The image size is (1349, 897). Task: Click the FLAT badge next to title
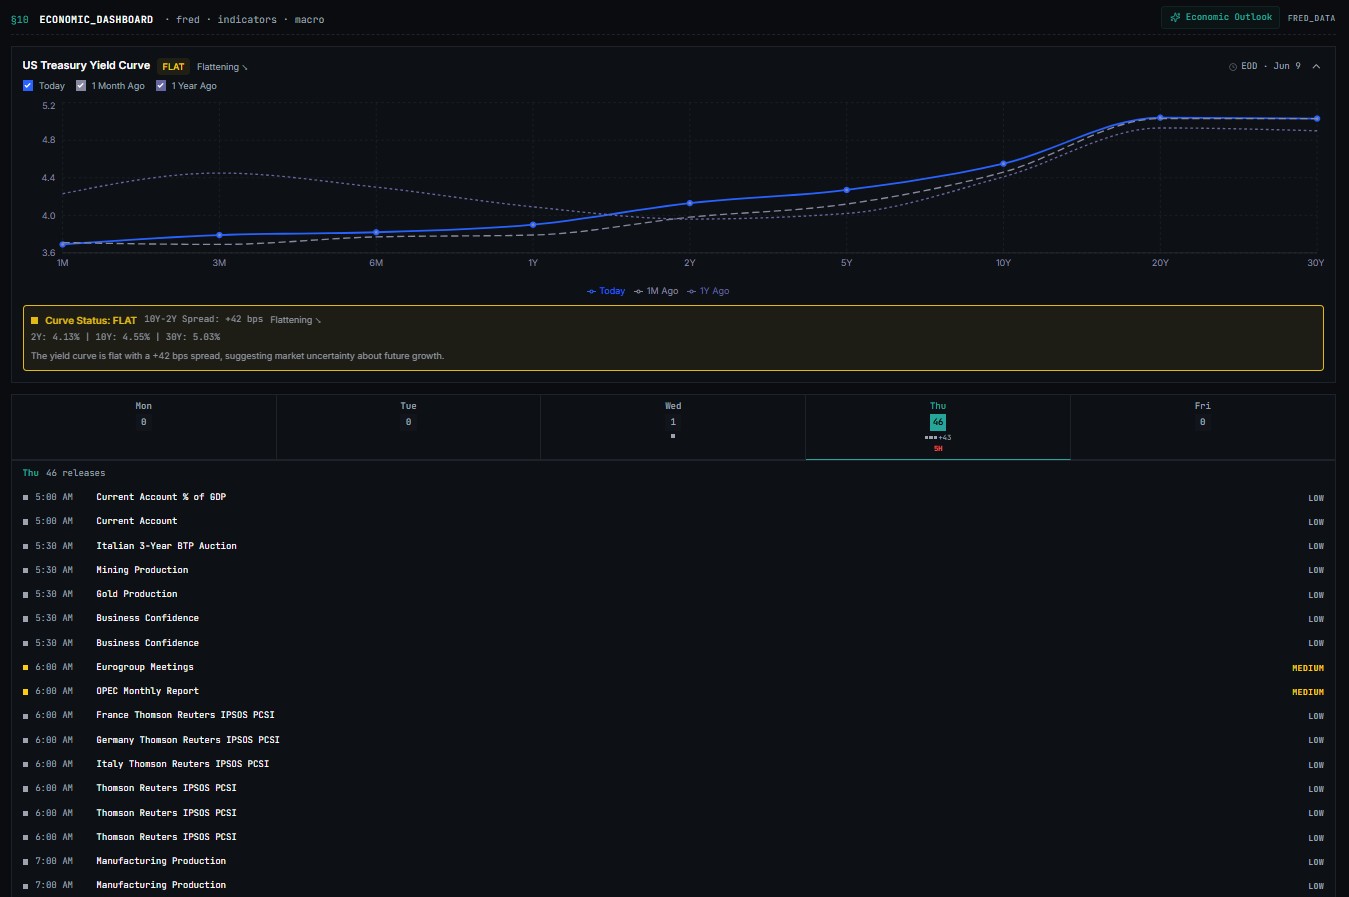pyautogui.click(x=174, y=67)
